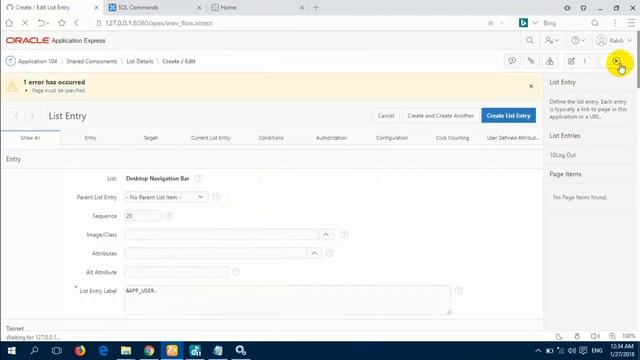Select the Current List Entry tab
This screenshot has width=640, height=360.
211,138
